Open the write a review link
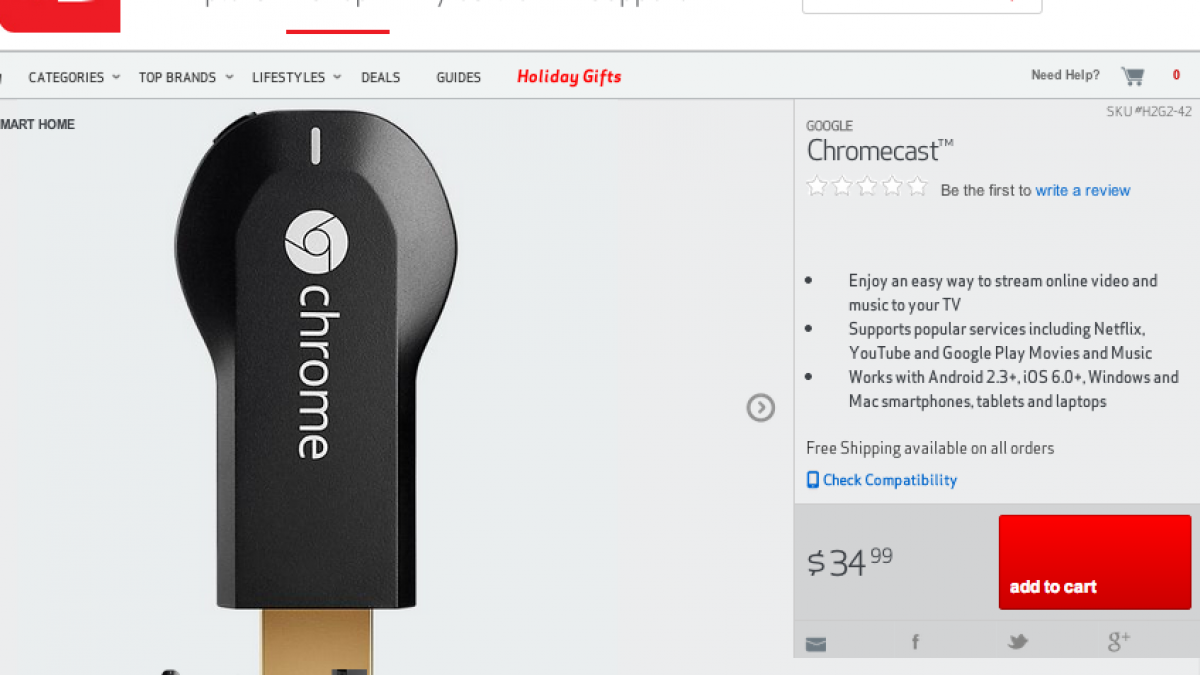 1083,190
